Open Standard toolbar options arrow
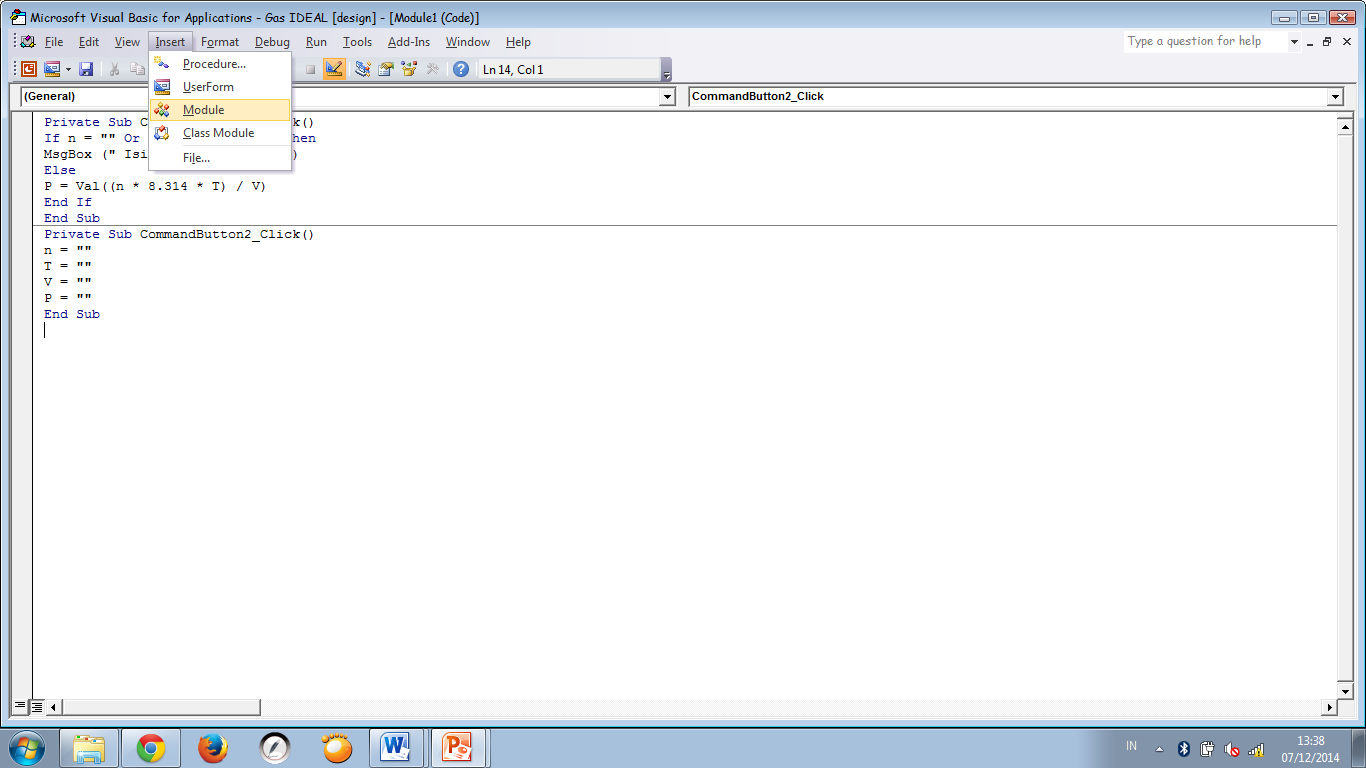Image resolution: width=1366 pixels, height=768 pixels. (x=666, y=70)
